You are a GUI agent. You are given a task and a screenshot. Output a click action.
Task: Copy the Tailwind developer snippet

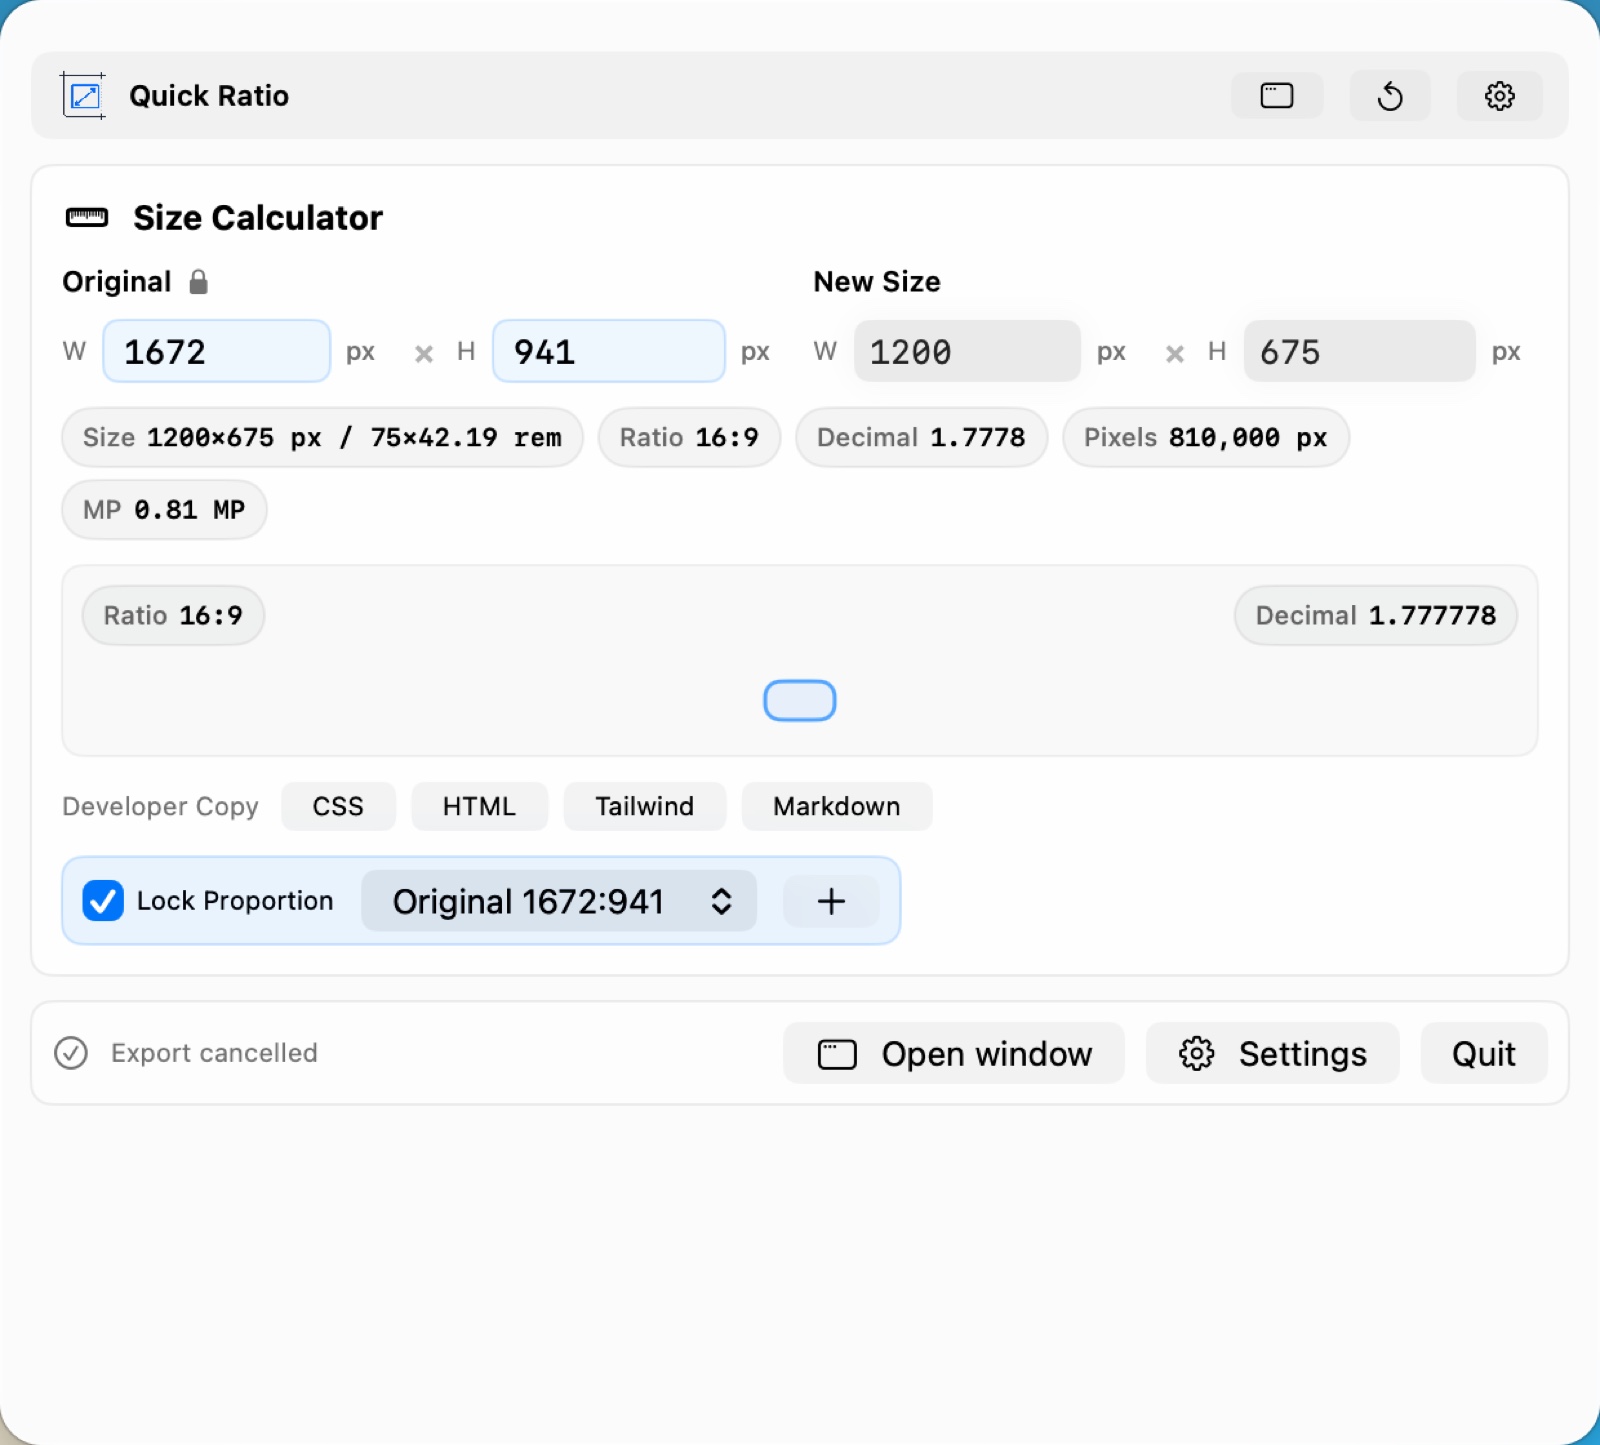[x=644, y=806]
